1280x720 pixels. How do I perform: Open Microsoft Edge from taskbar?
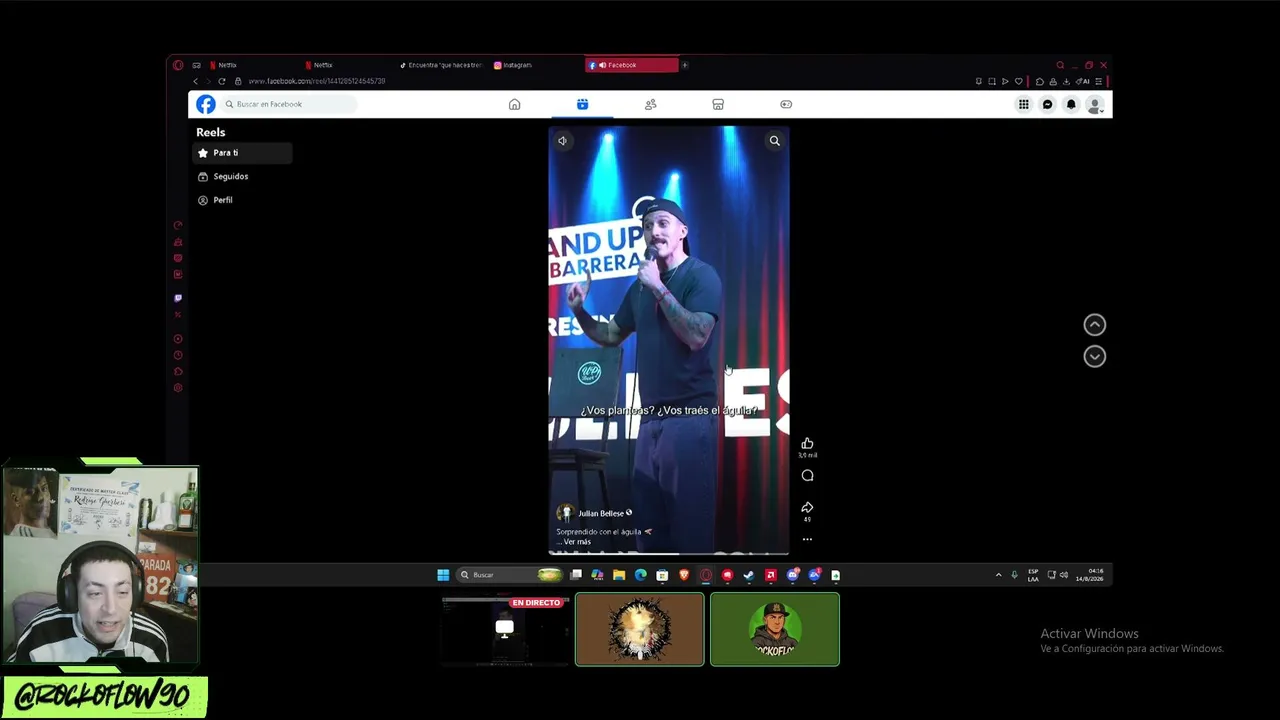pyautogui.click(x=640, y=575)
